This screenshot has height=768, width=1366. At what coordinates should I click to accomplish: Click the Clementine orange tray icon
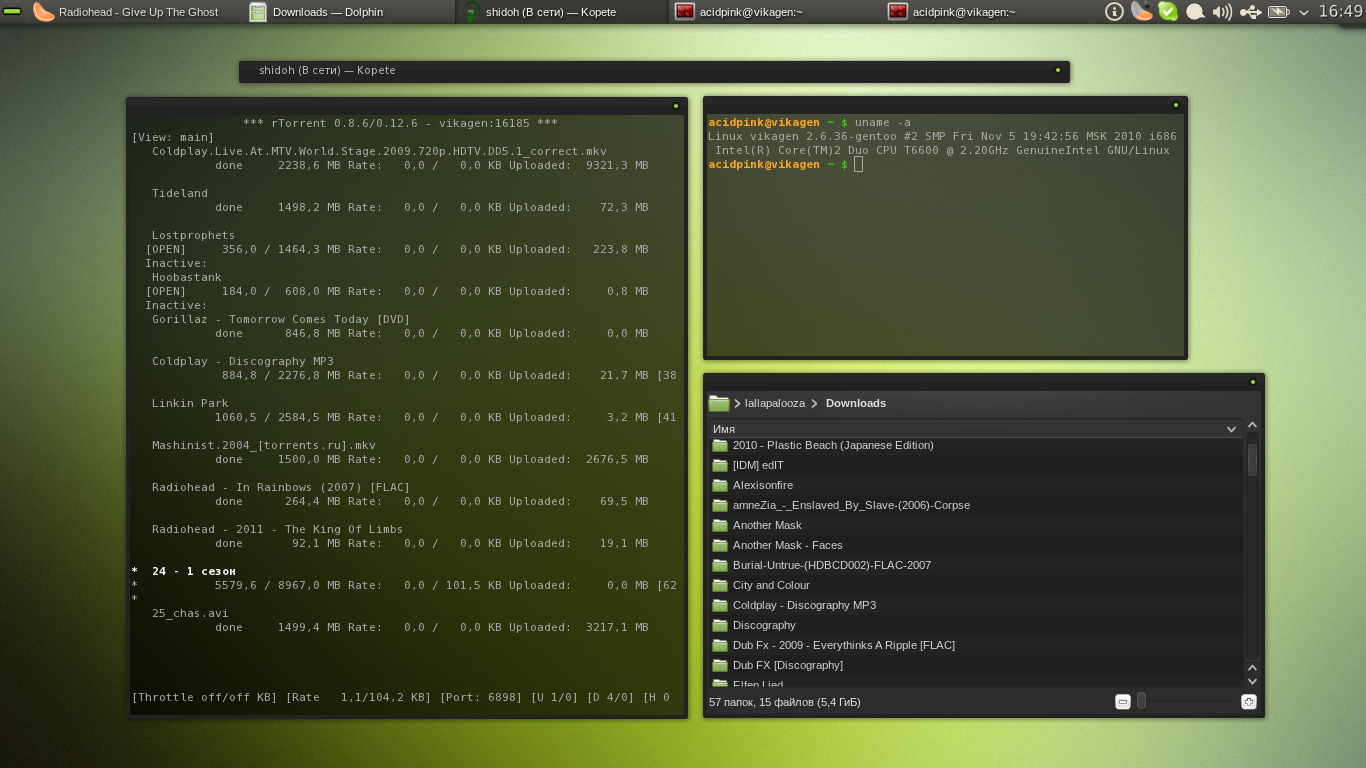tap(1141, 12)
